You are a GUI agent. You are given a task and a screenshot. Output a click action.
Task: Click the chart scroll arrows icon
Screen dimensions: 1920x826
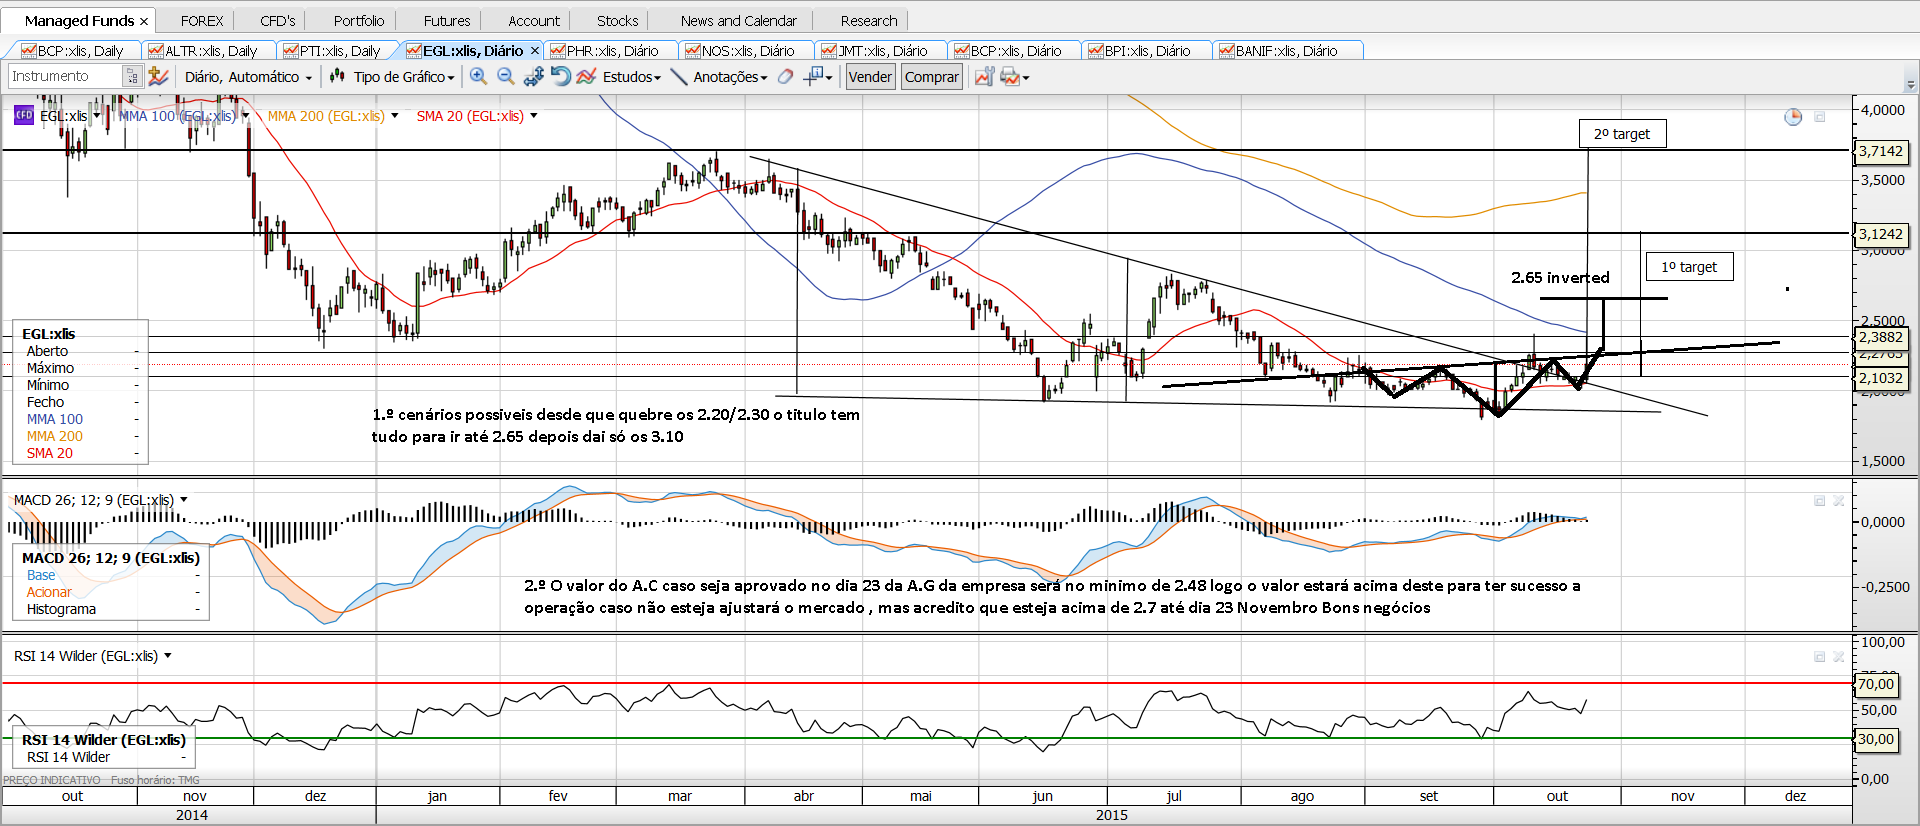(533, 76)
